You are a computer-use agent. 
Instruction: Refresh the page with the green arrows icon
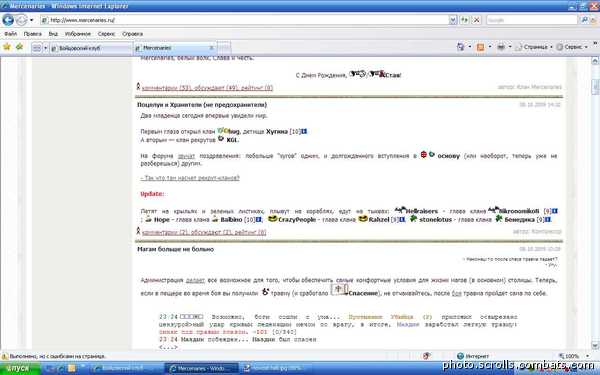465,20
